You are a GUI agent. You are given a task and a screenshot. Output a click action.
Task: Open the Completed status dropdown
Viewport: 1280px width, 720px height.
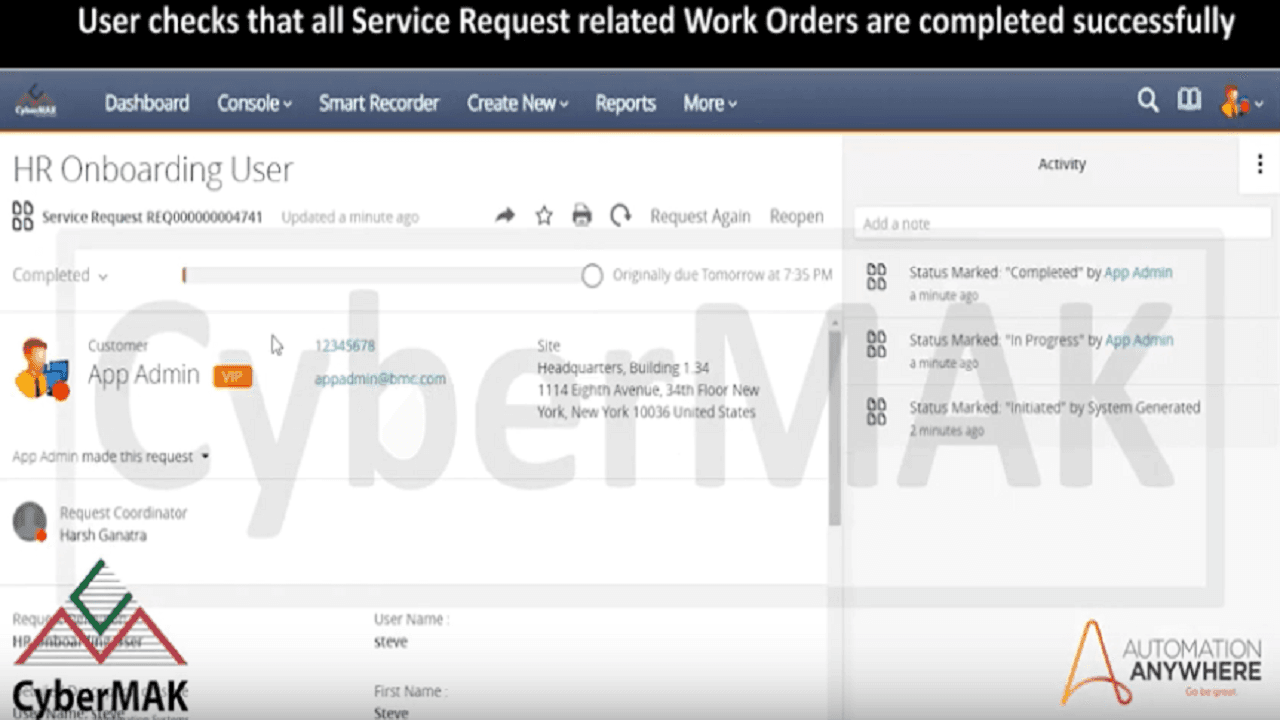click(x=60, y=275)
